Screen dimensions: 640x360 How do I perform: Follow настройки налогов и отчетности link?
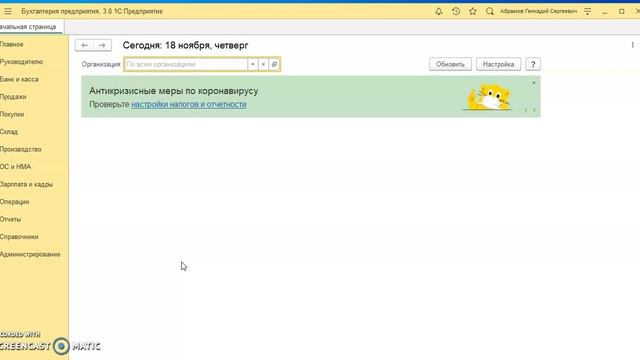click(189, 104)
